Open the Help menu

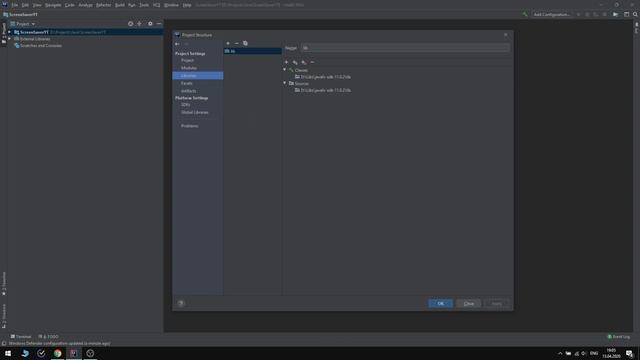point(187,5)
